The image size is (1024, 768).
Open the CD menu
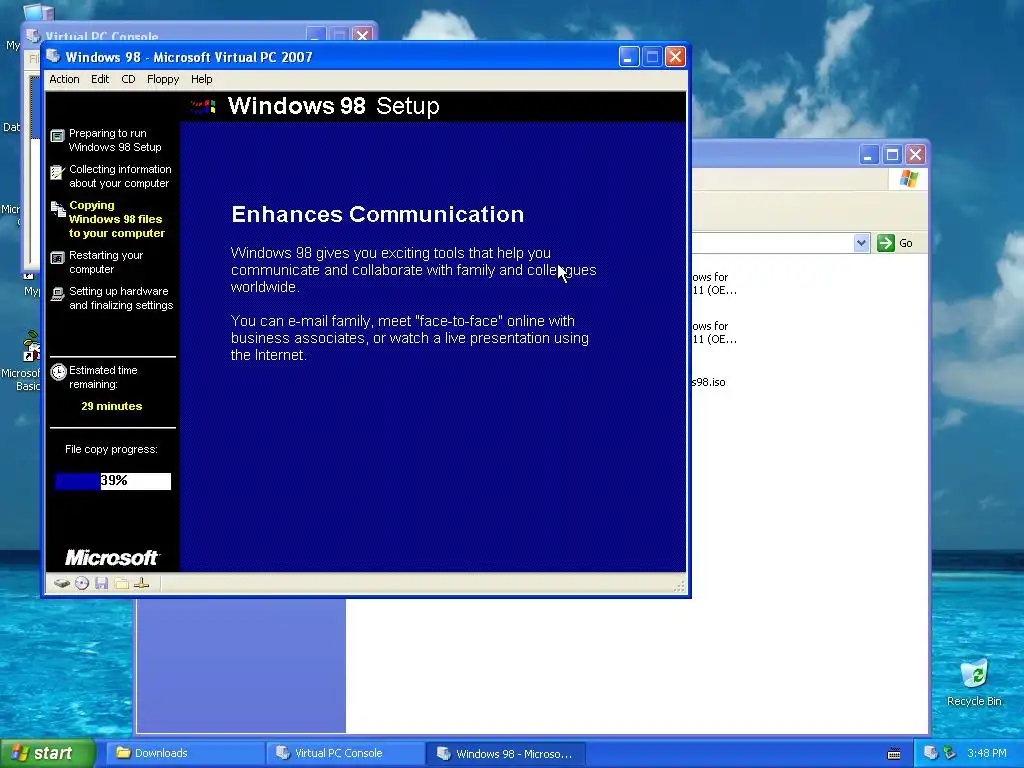click(x=128, y=79)
